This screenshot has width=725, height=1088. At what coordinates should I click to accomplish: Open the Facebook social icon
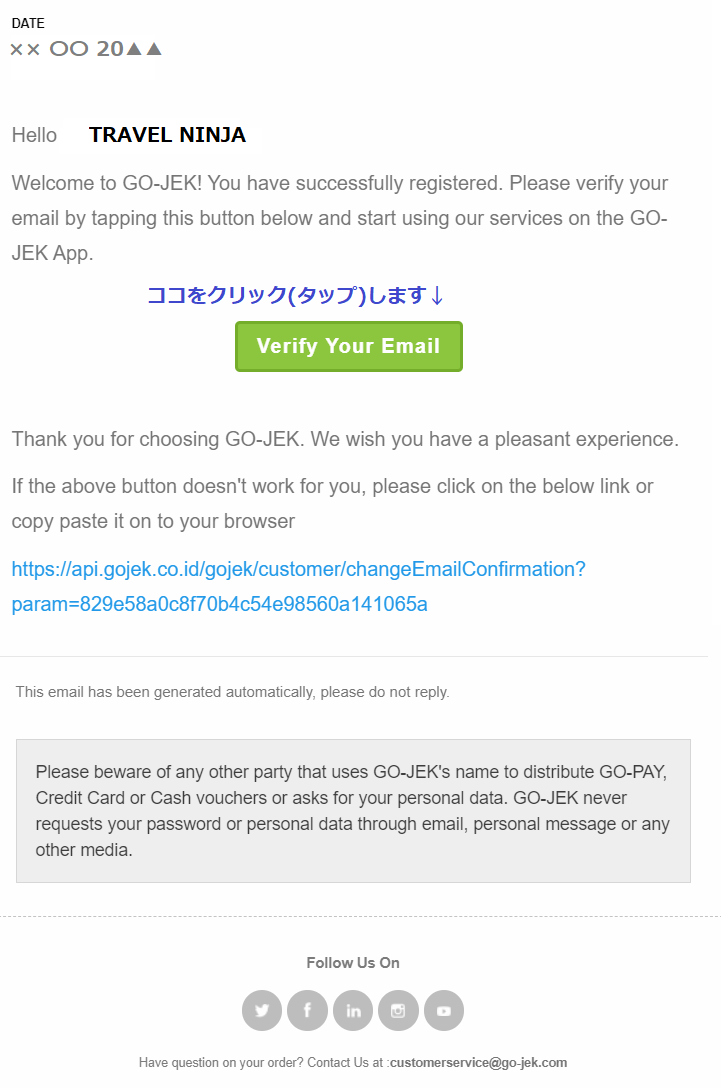307,1010
